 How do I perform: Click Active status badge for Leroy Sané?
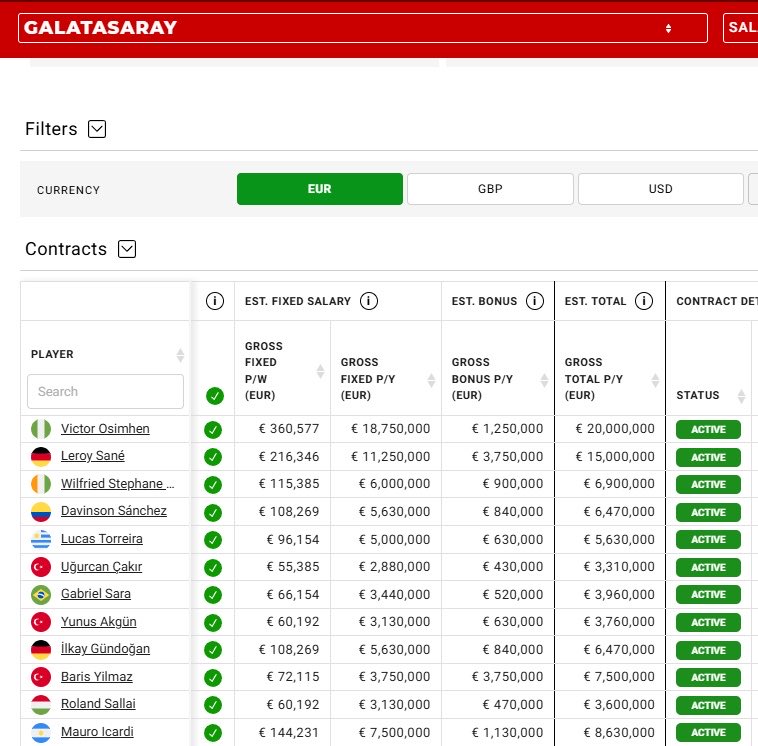coord(708,457)
